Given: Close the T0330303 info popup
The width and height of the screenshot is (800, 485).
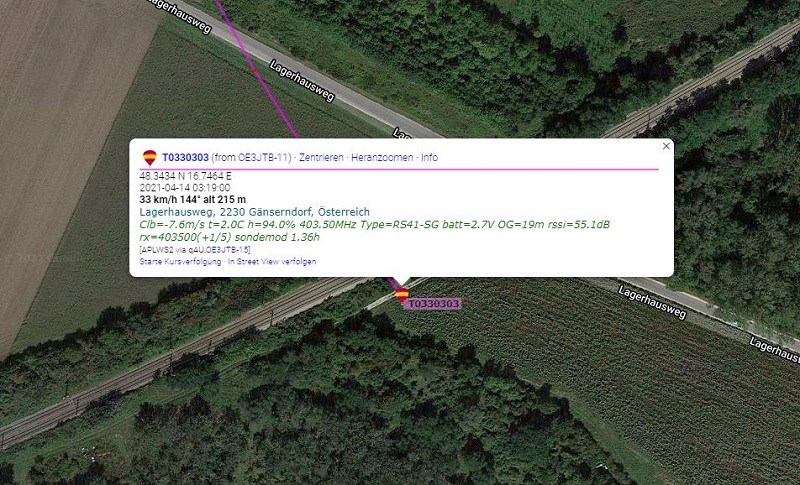Looking at the screenshot, I should 666,146.
